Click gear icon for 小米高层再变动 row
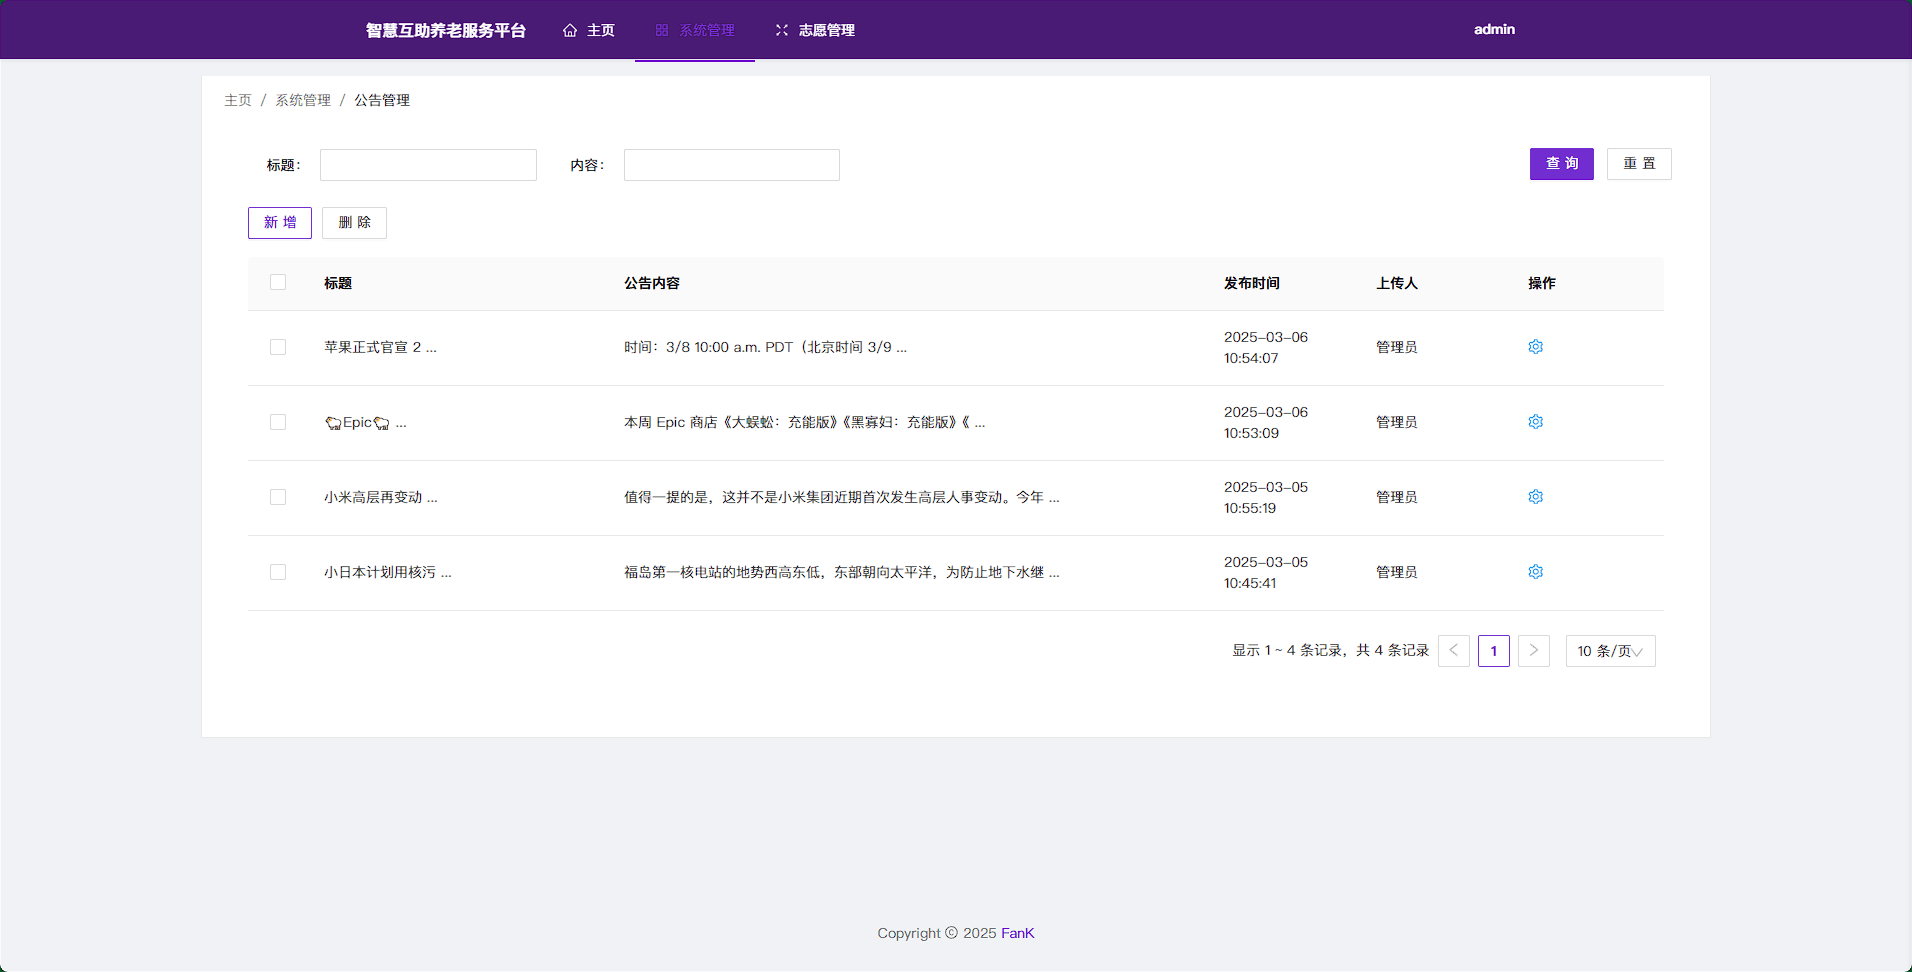 point(1535,497)
